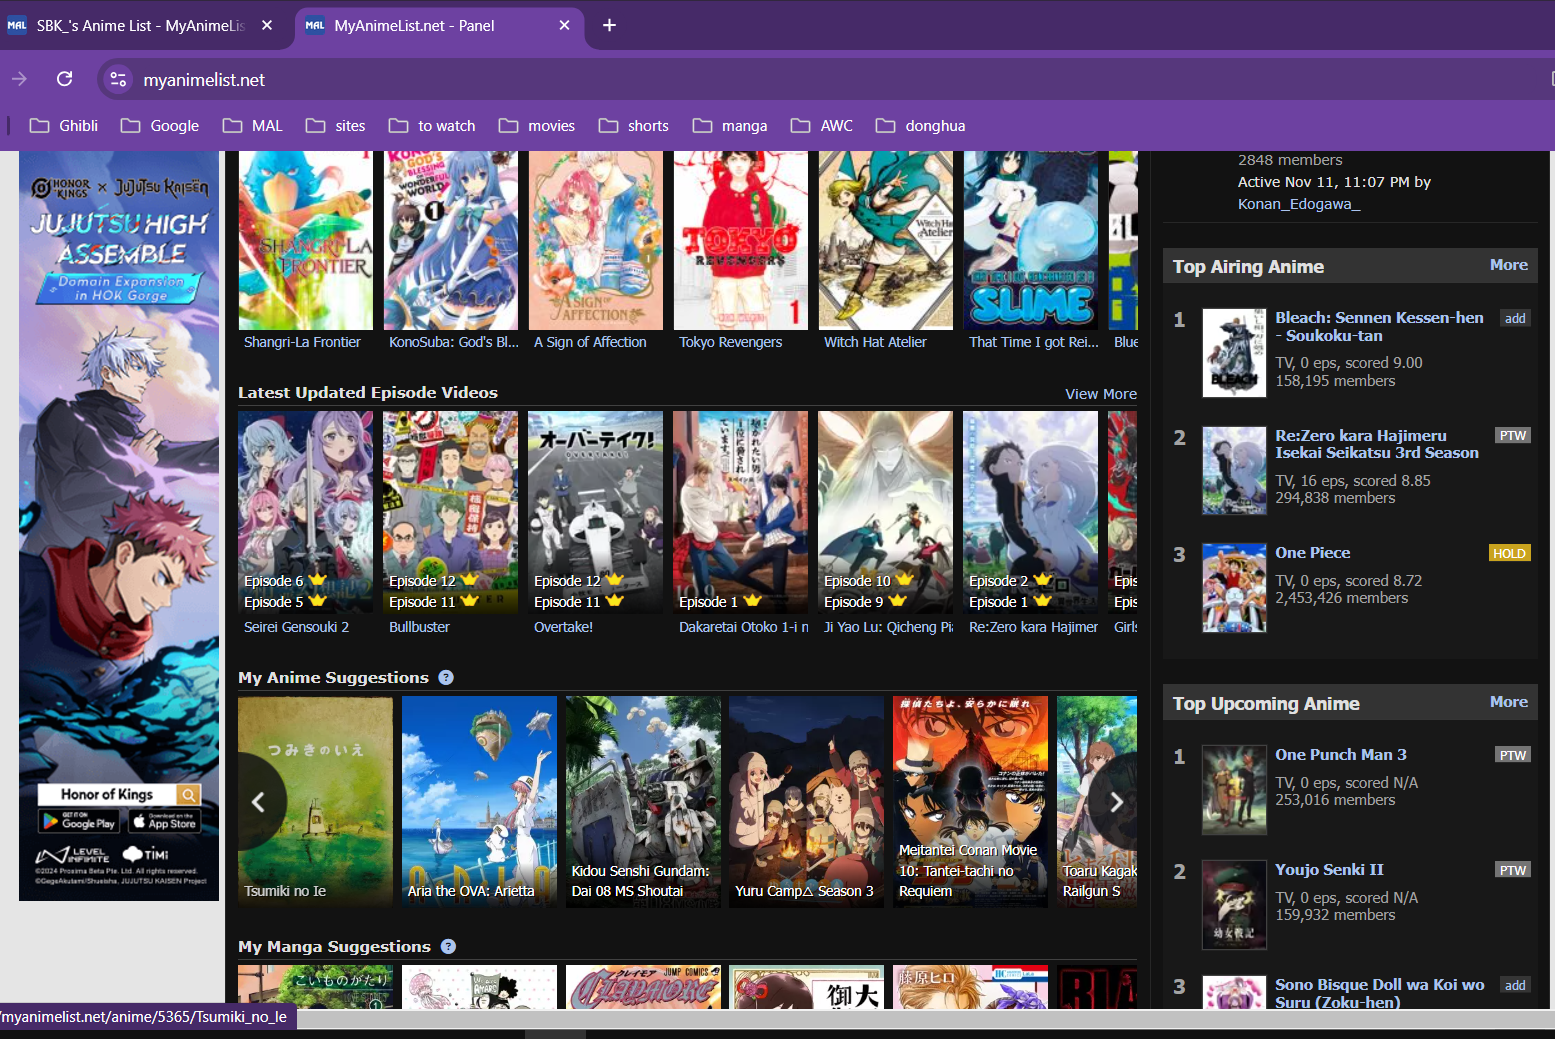The height and width of the screenshot is (1039, 1555).
Task: Open the movies bookmarks folder
Action: [x=537, y=125]
